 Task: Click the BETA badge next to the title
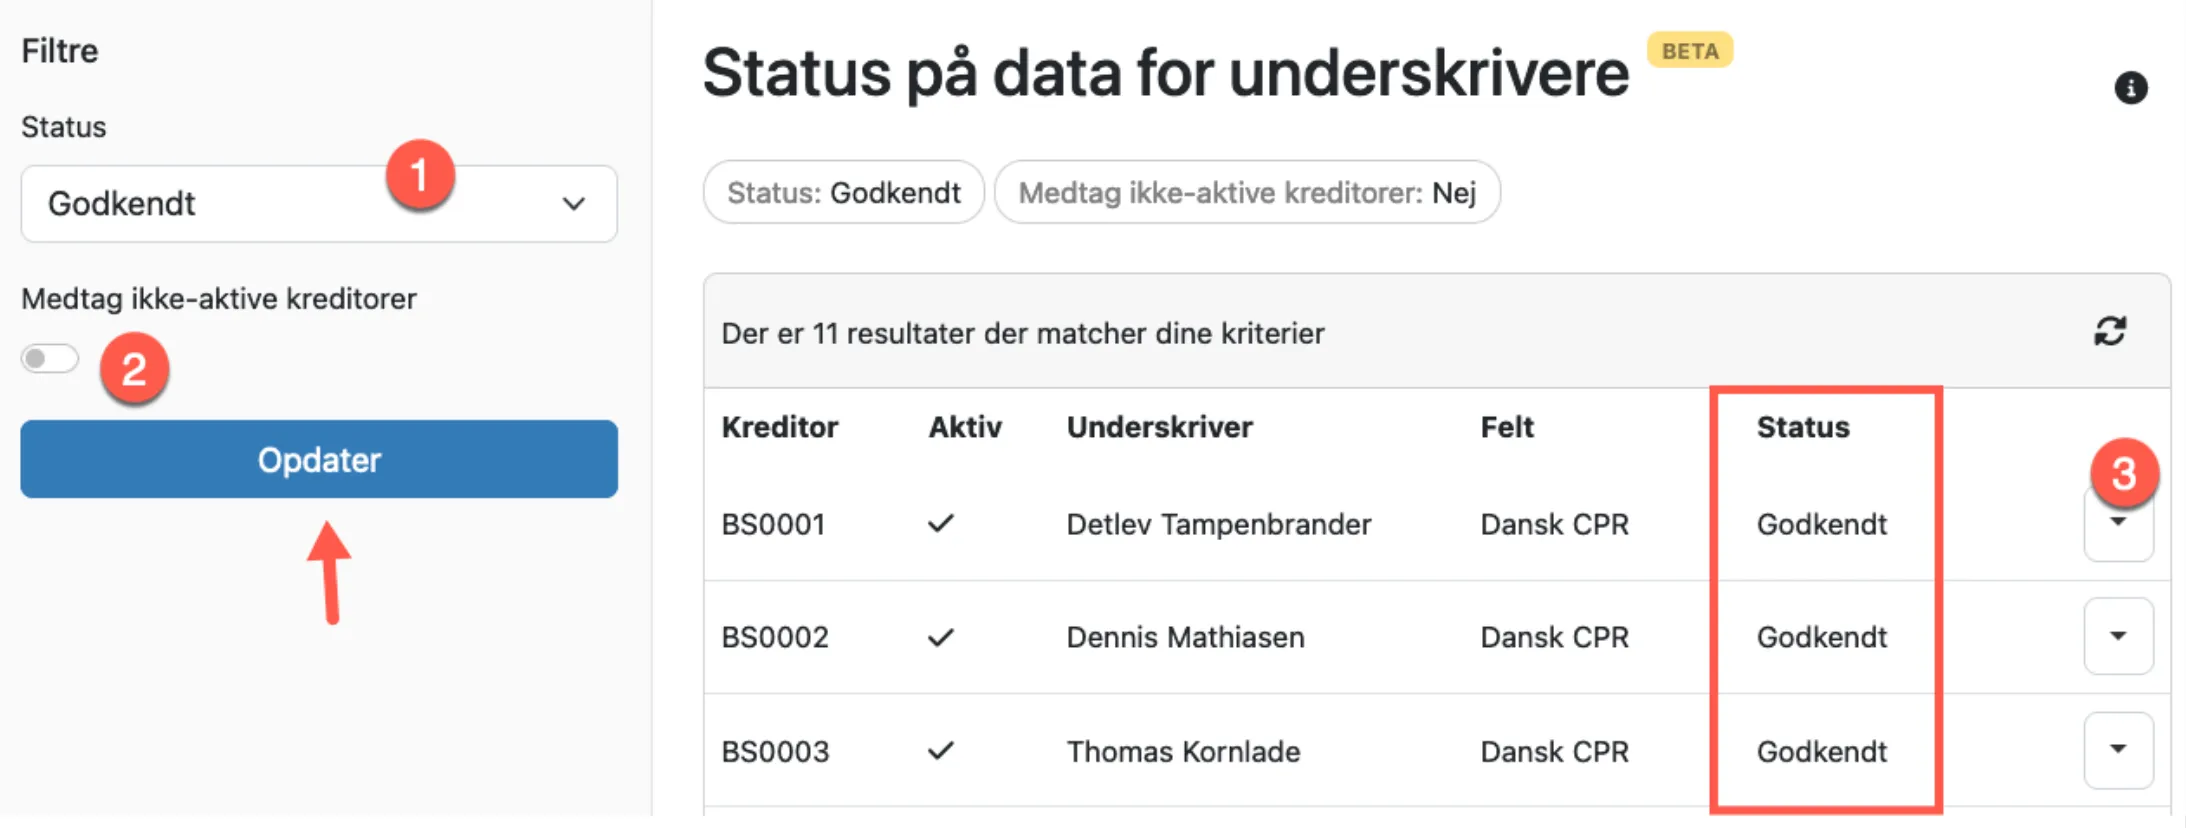click(x=1689, y=50)
